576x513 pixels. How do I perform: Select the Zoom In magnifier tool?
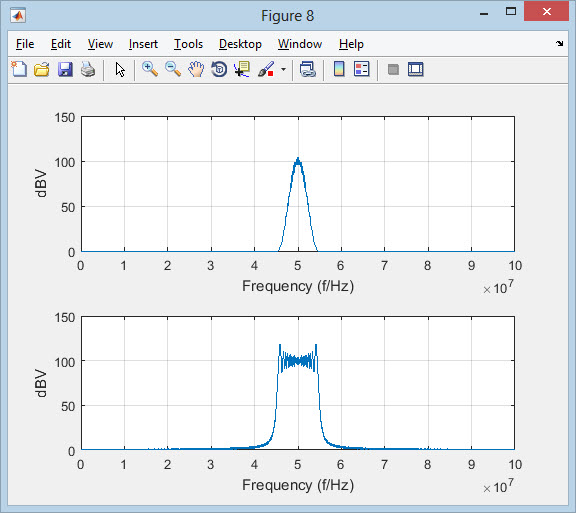(150, 69)
